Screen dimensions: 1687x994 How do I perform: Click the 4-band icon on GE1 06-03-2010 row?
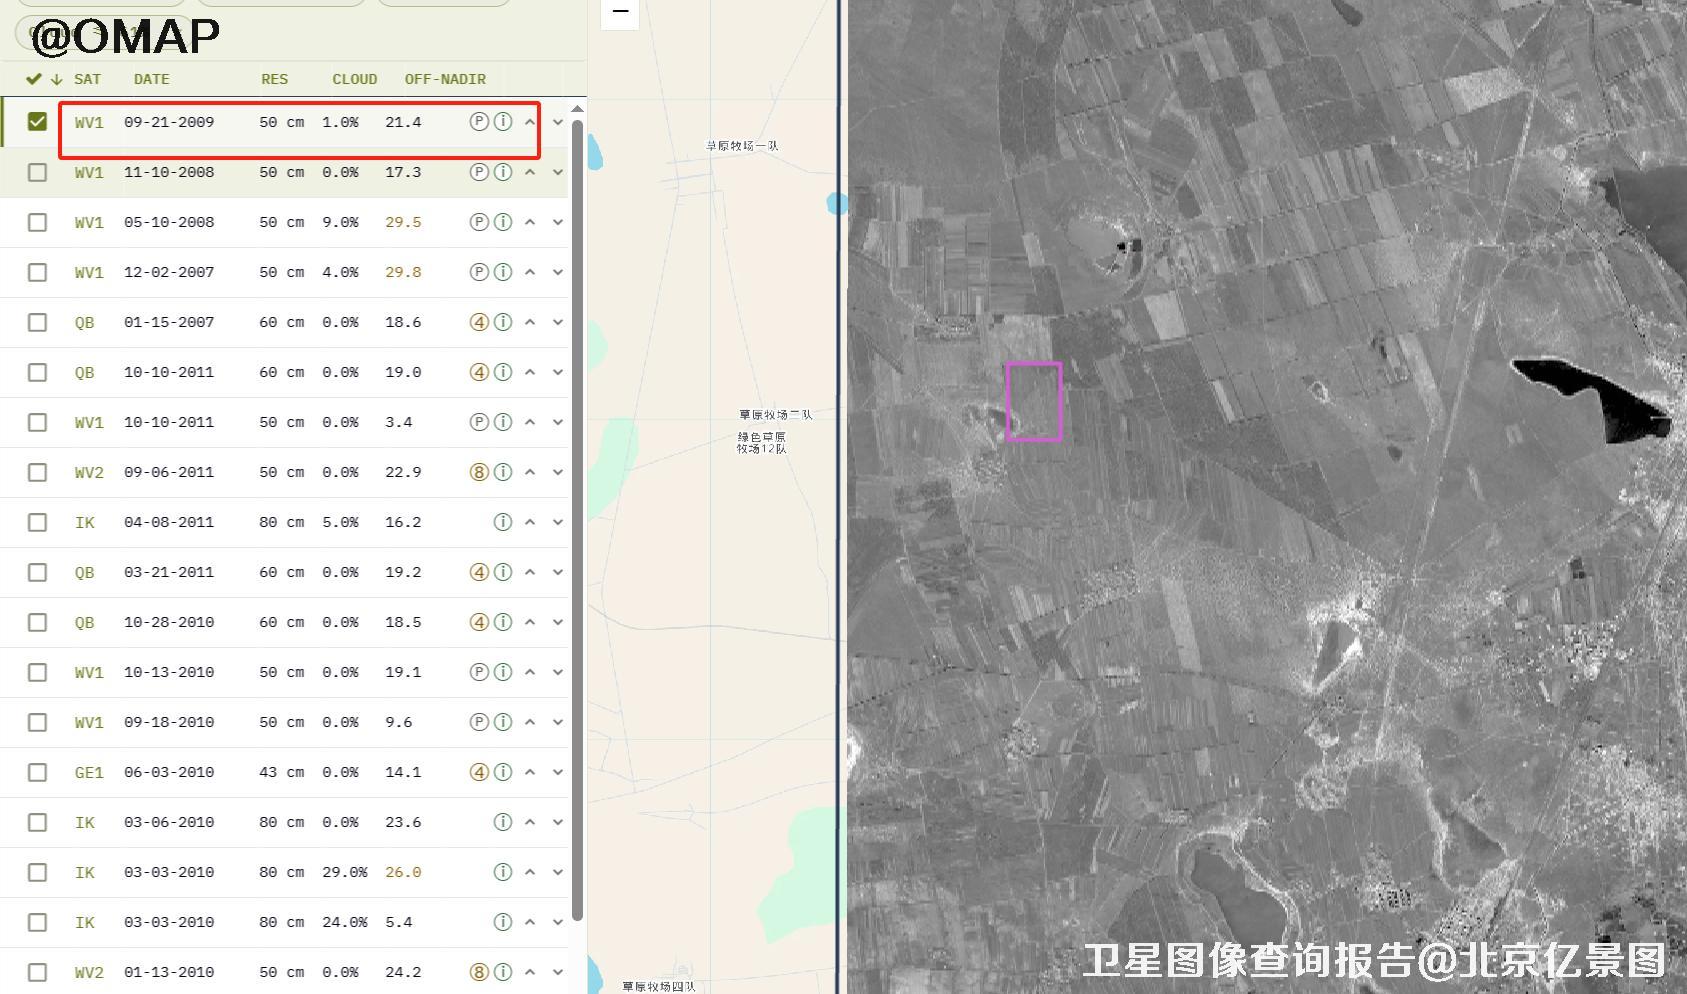point(479,772)
